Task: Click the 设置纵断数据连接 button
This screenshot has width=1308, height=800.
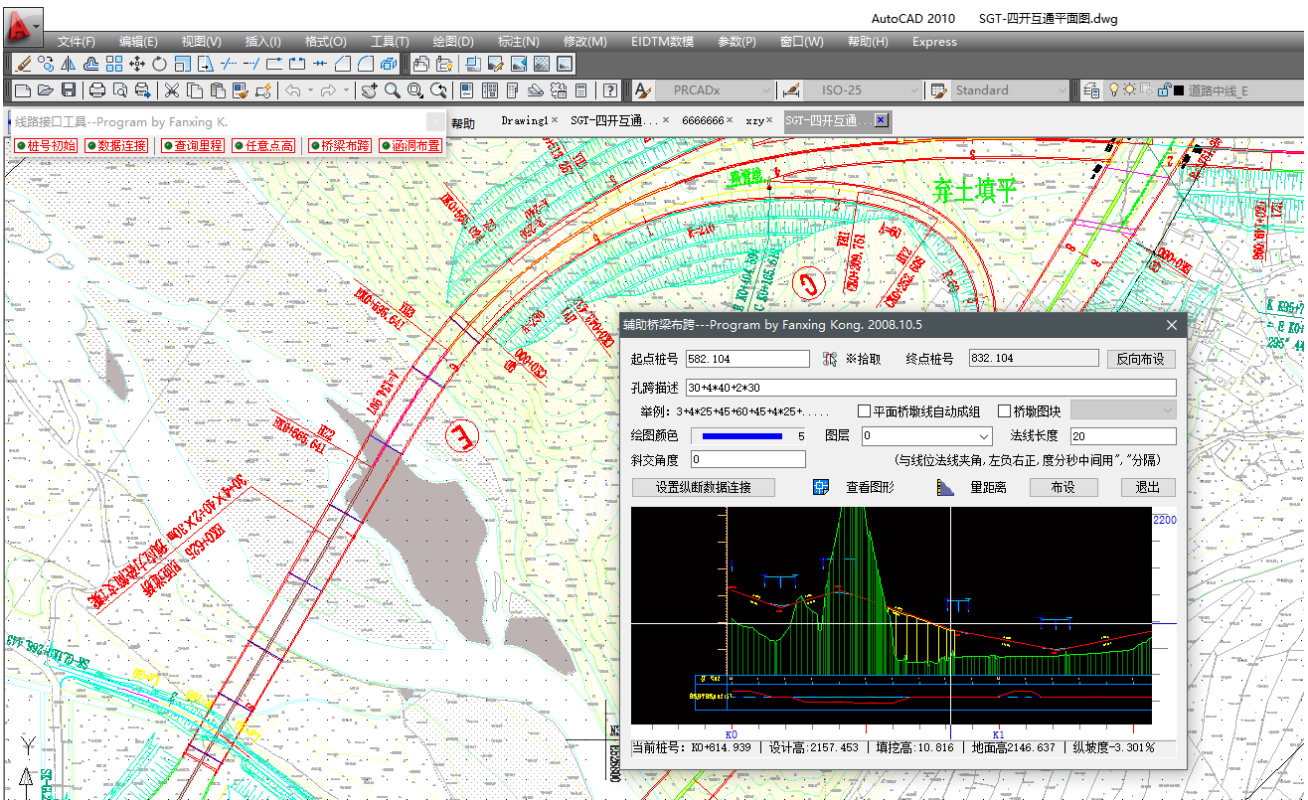Action: [704, 488]
